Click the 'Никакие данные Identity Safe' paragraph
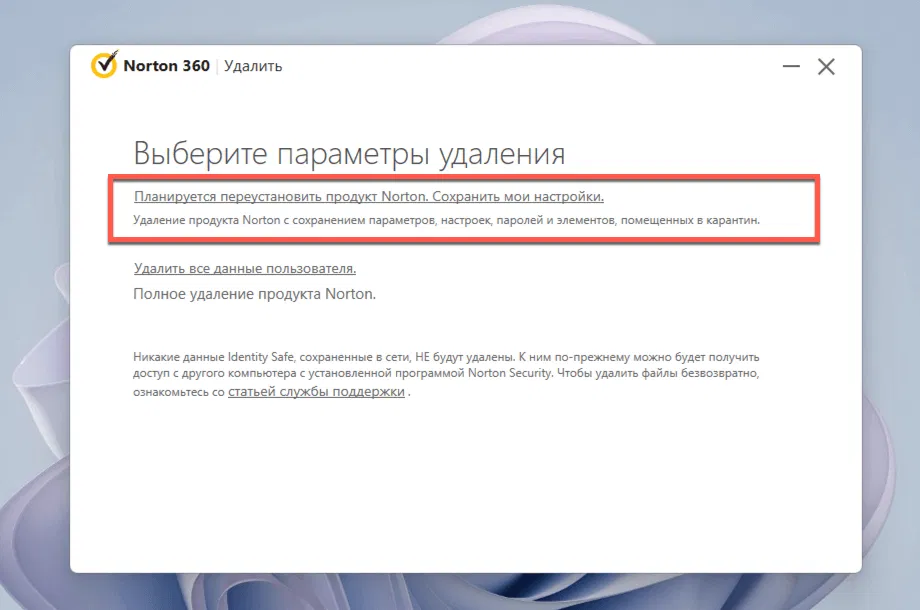 coord(446,374)
